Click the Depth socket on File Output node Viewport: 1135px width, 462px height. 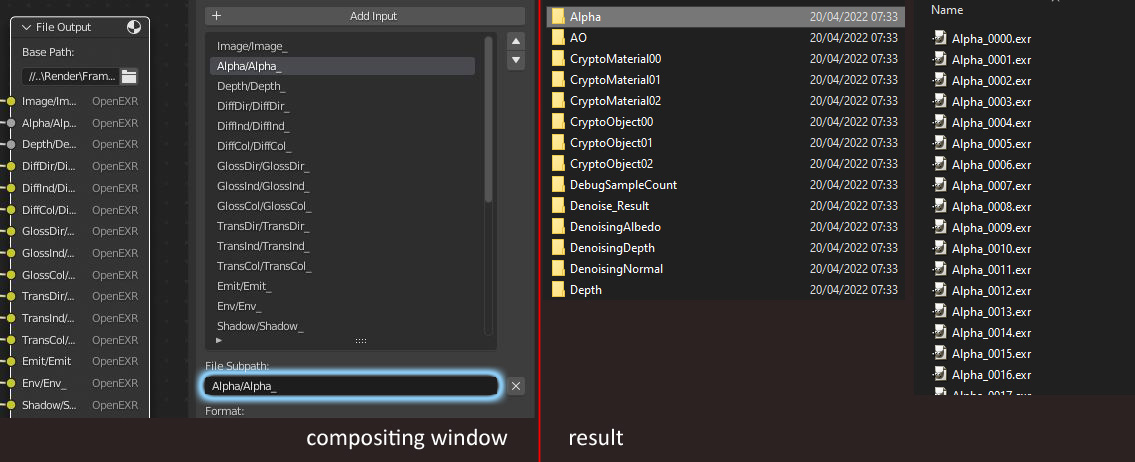tap(11, 144)
